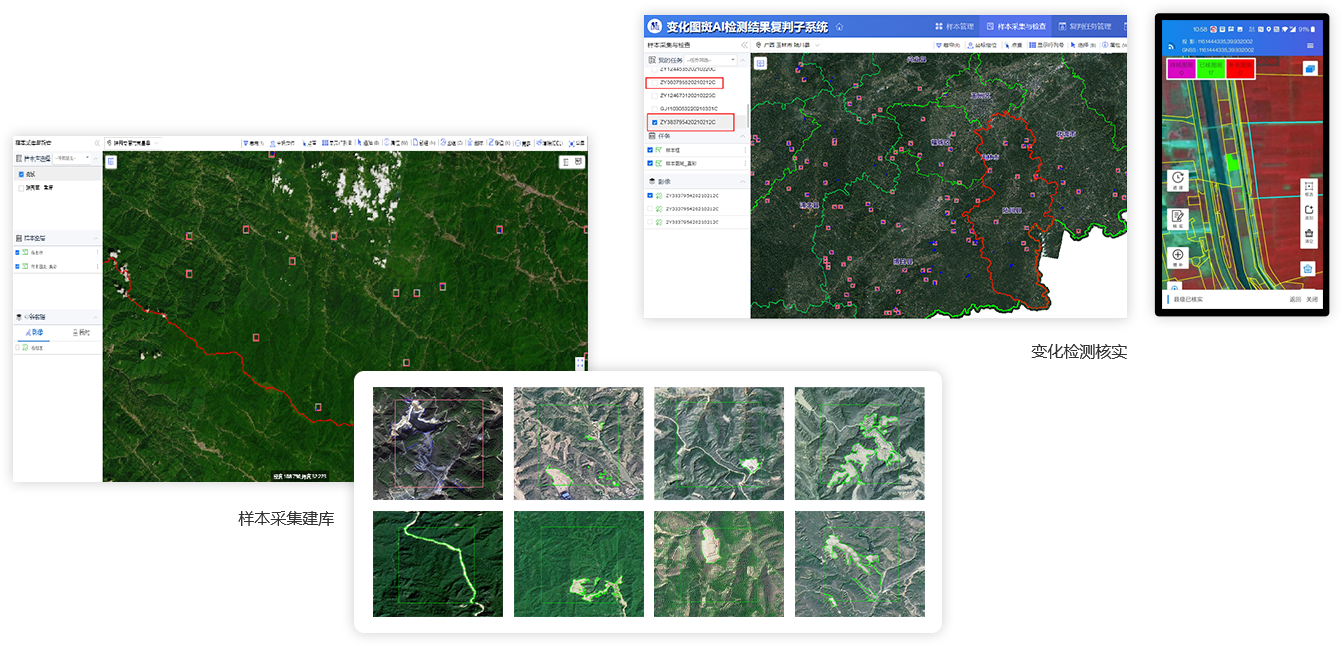Collapse left sidebar using double-chevron icon in AI system
This screenshot has width=1342, height=646.
(x=743, y=45)
